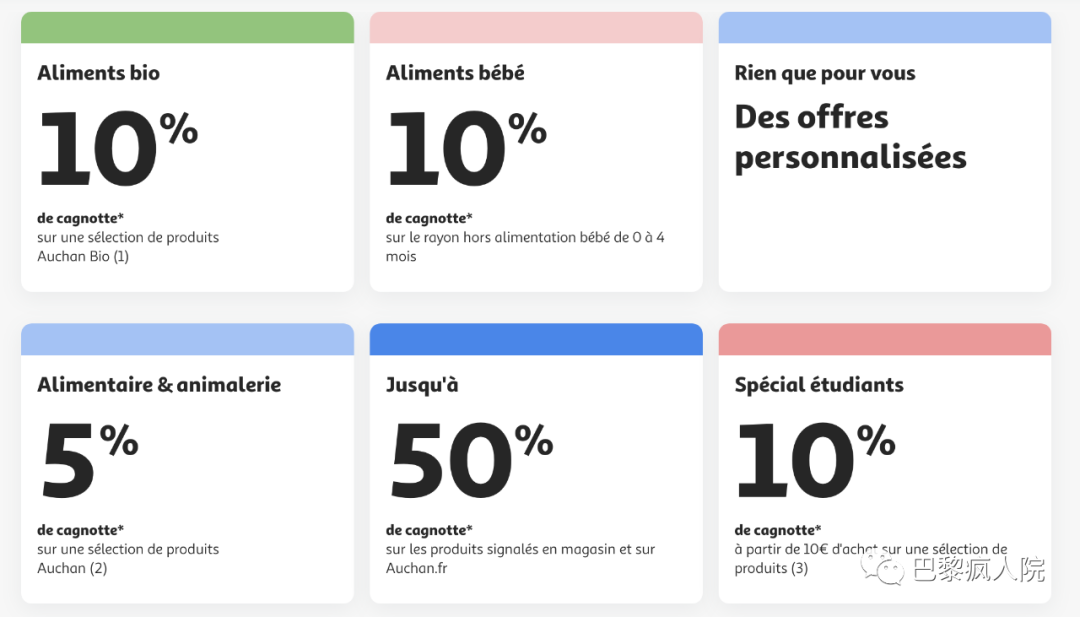Click the 10% figure in Spécial étudiants

[815, 460]
